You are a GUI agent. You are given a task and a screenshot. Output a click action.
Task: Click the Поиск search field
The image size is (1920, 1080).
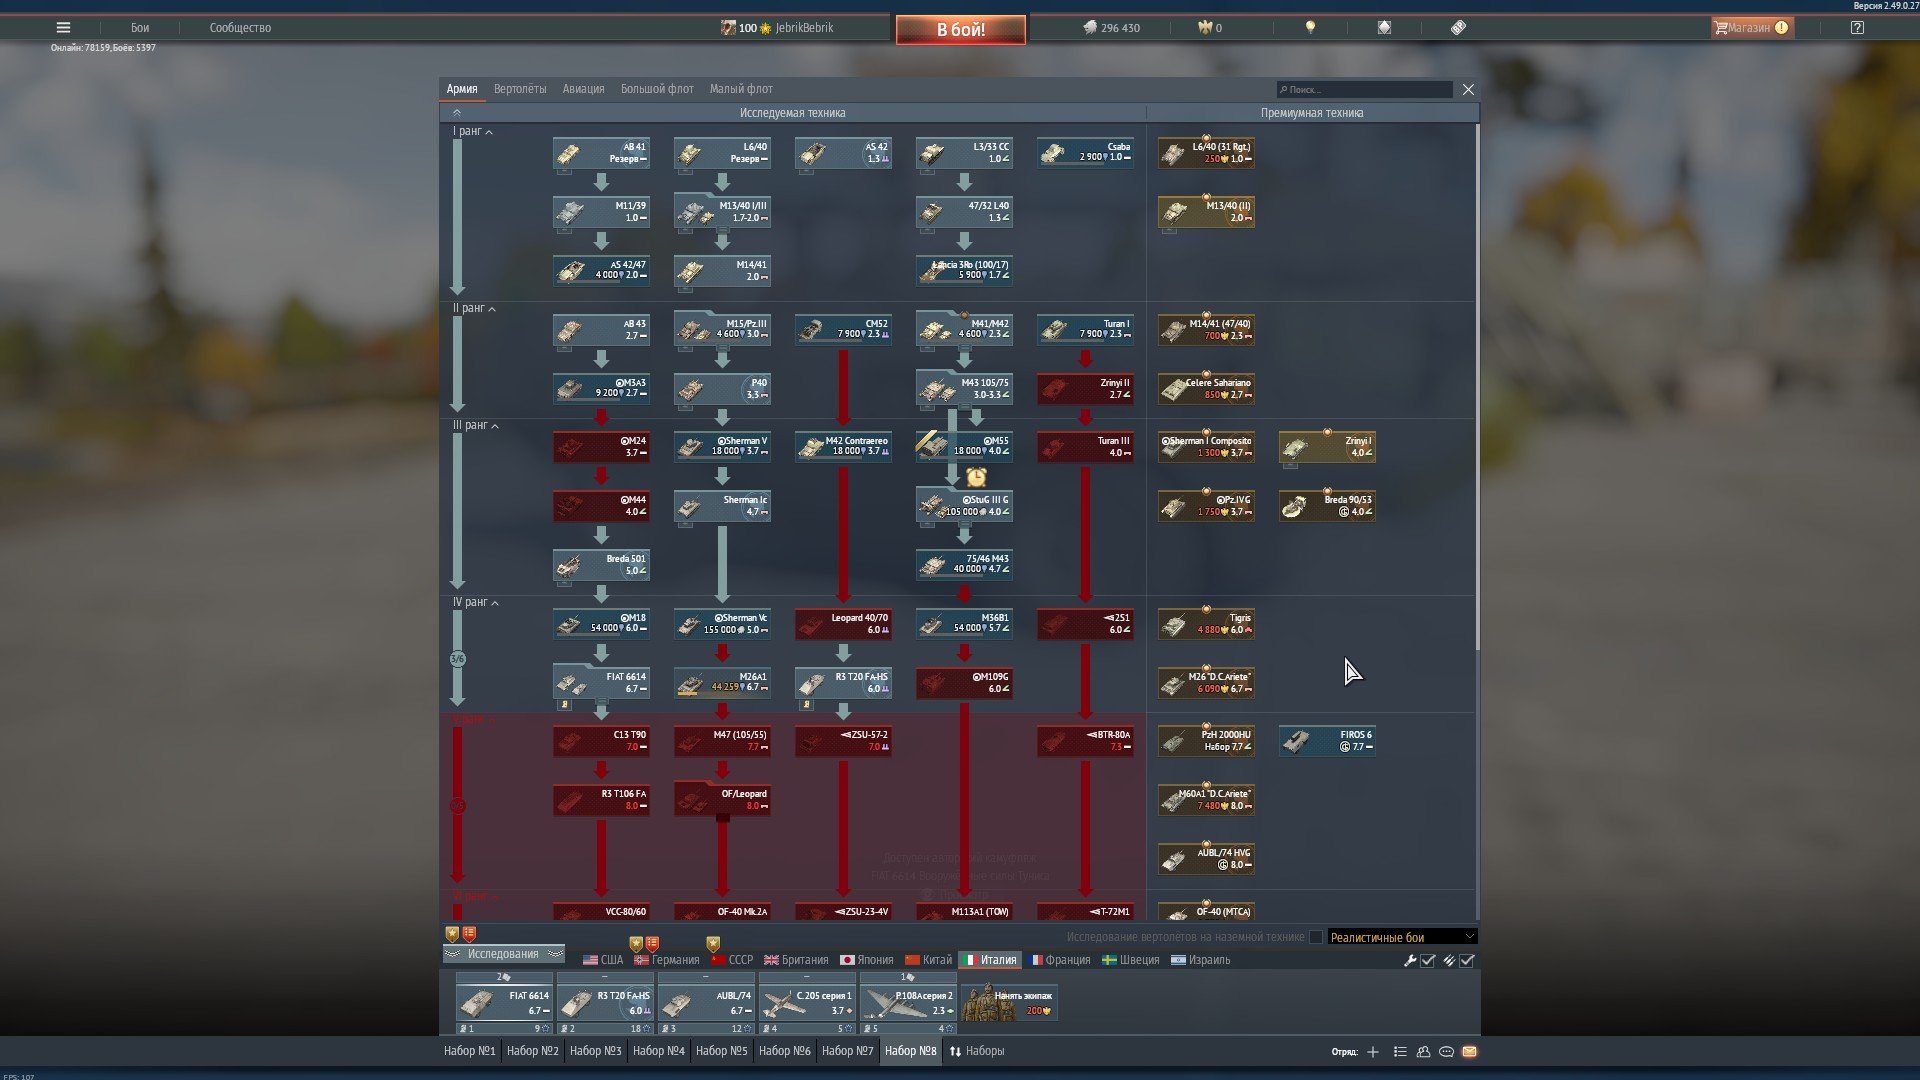(x=1365, y=90)
